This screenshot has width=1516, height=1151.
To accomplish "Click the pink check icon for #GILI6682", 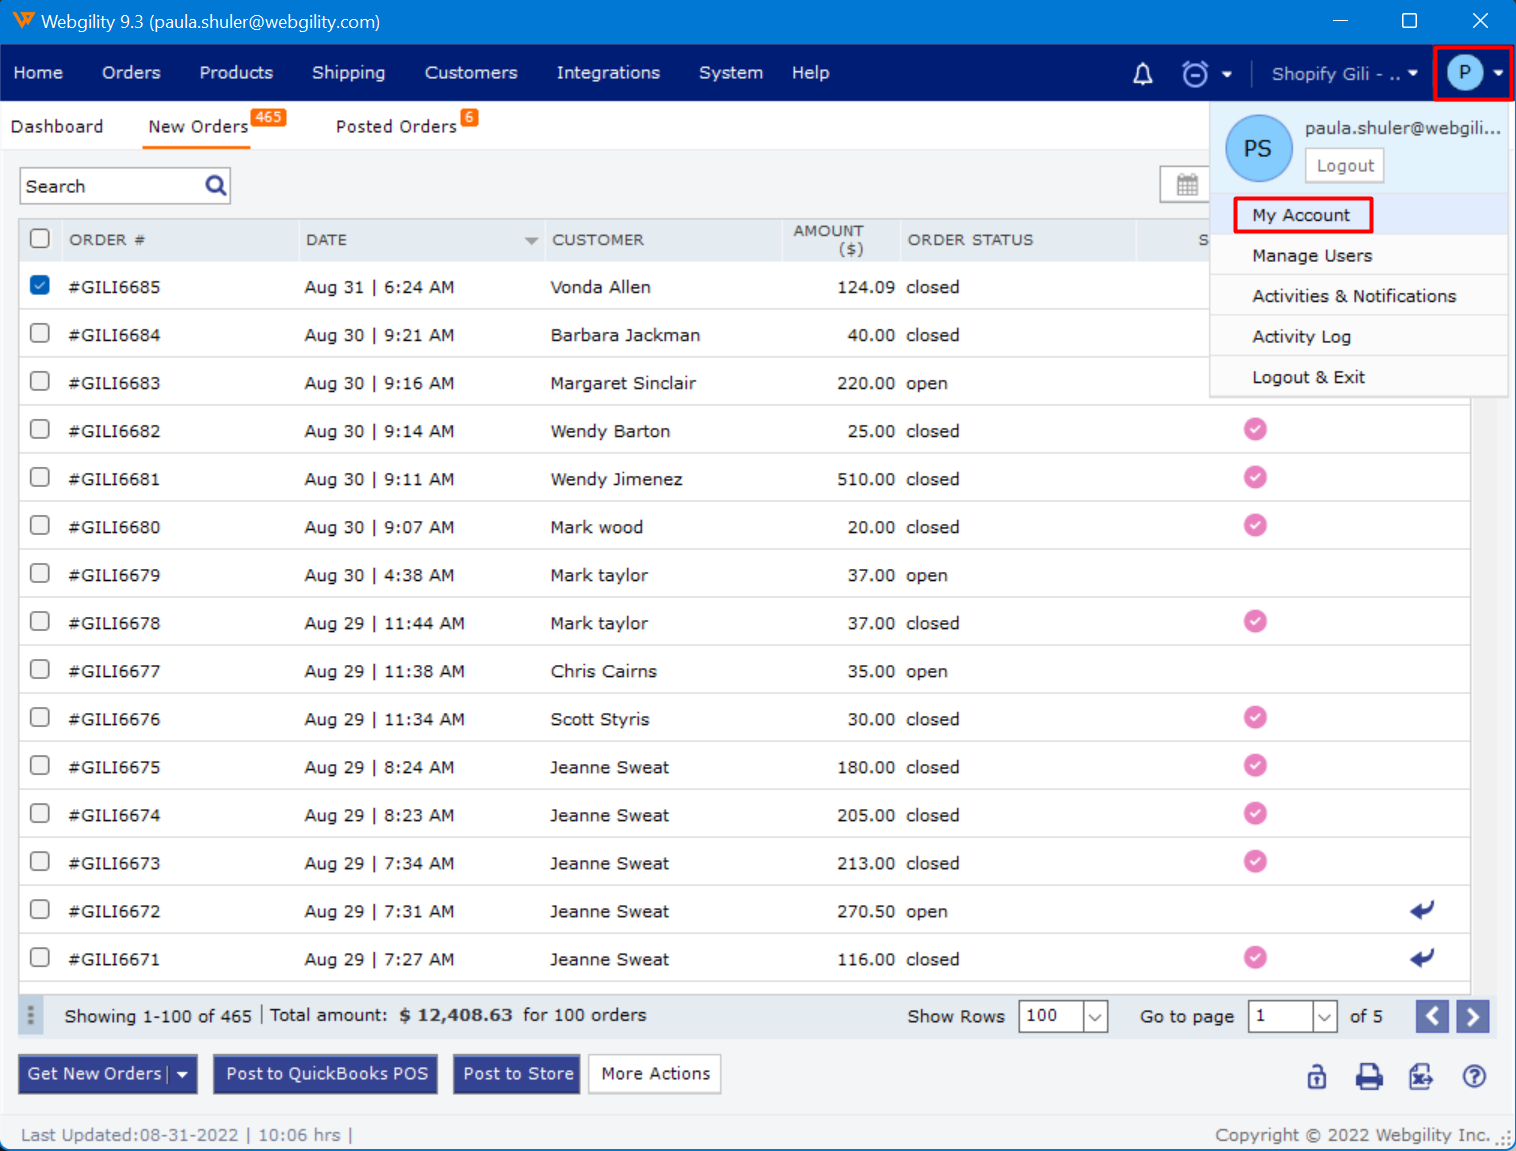I will [1255, 429].
